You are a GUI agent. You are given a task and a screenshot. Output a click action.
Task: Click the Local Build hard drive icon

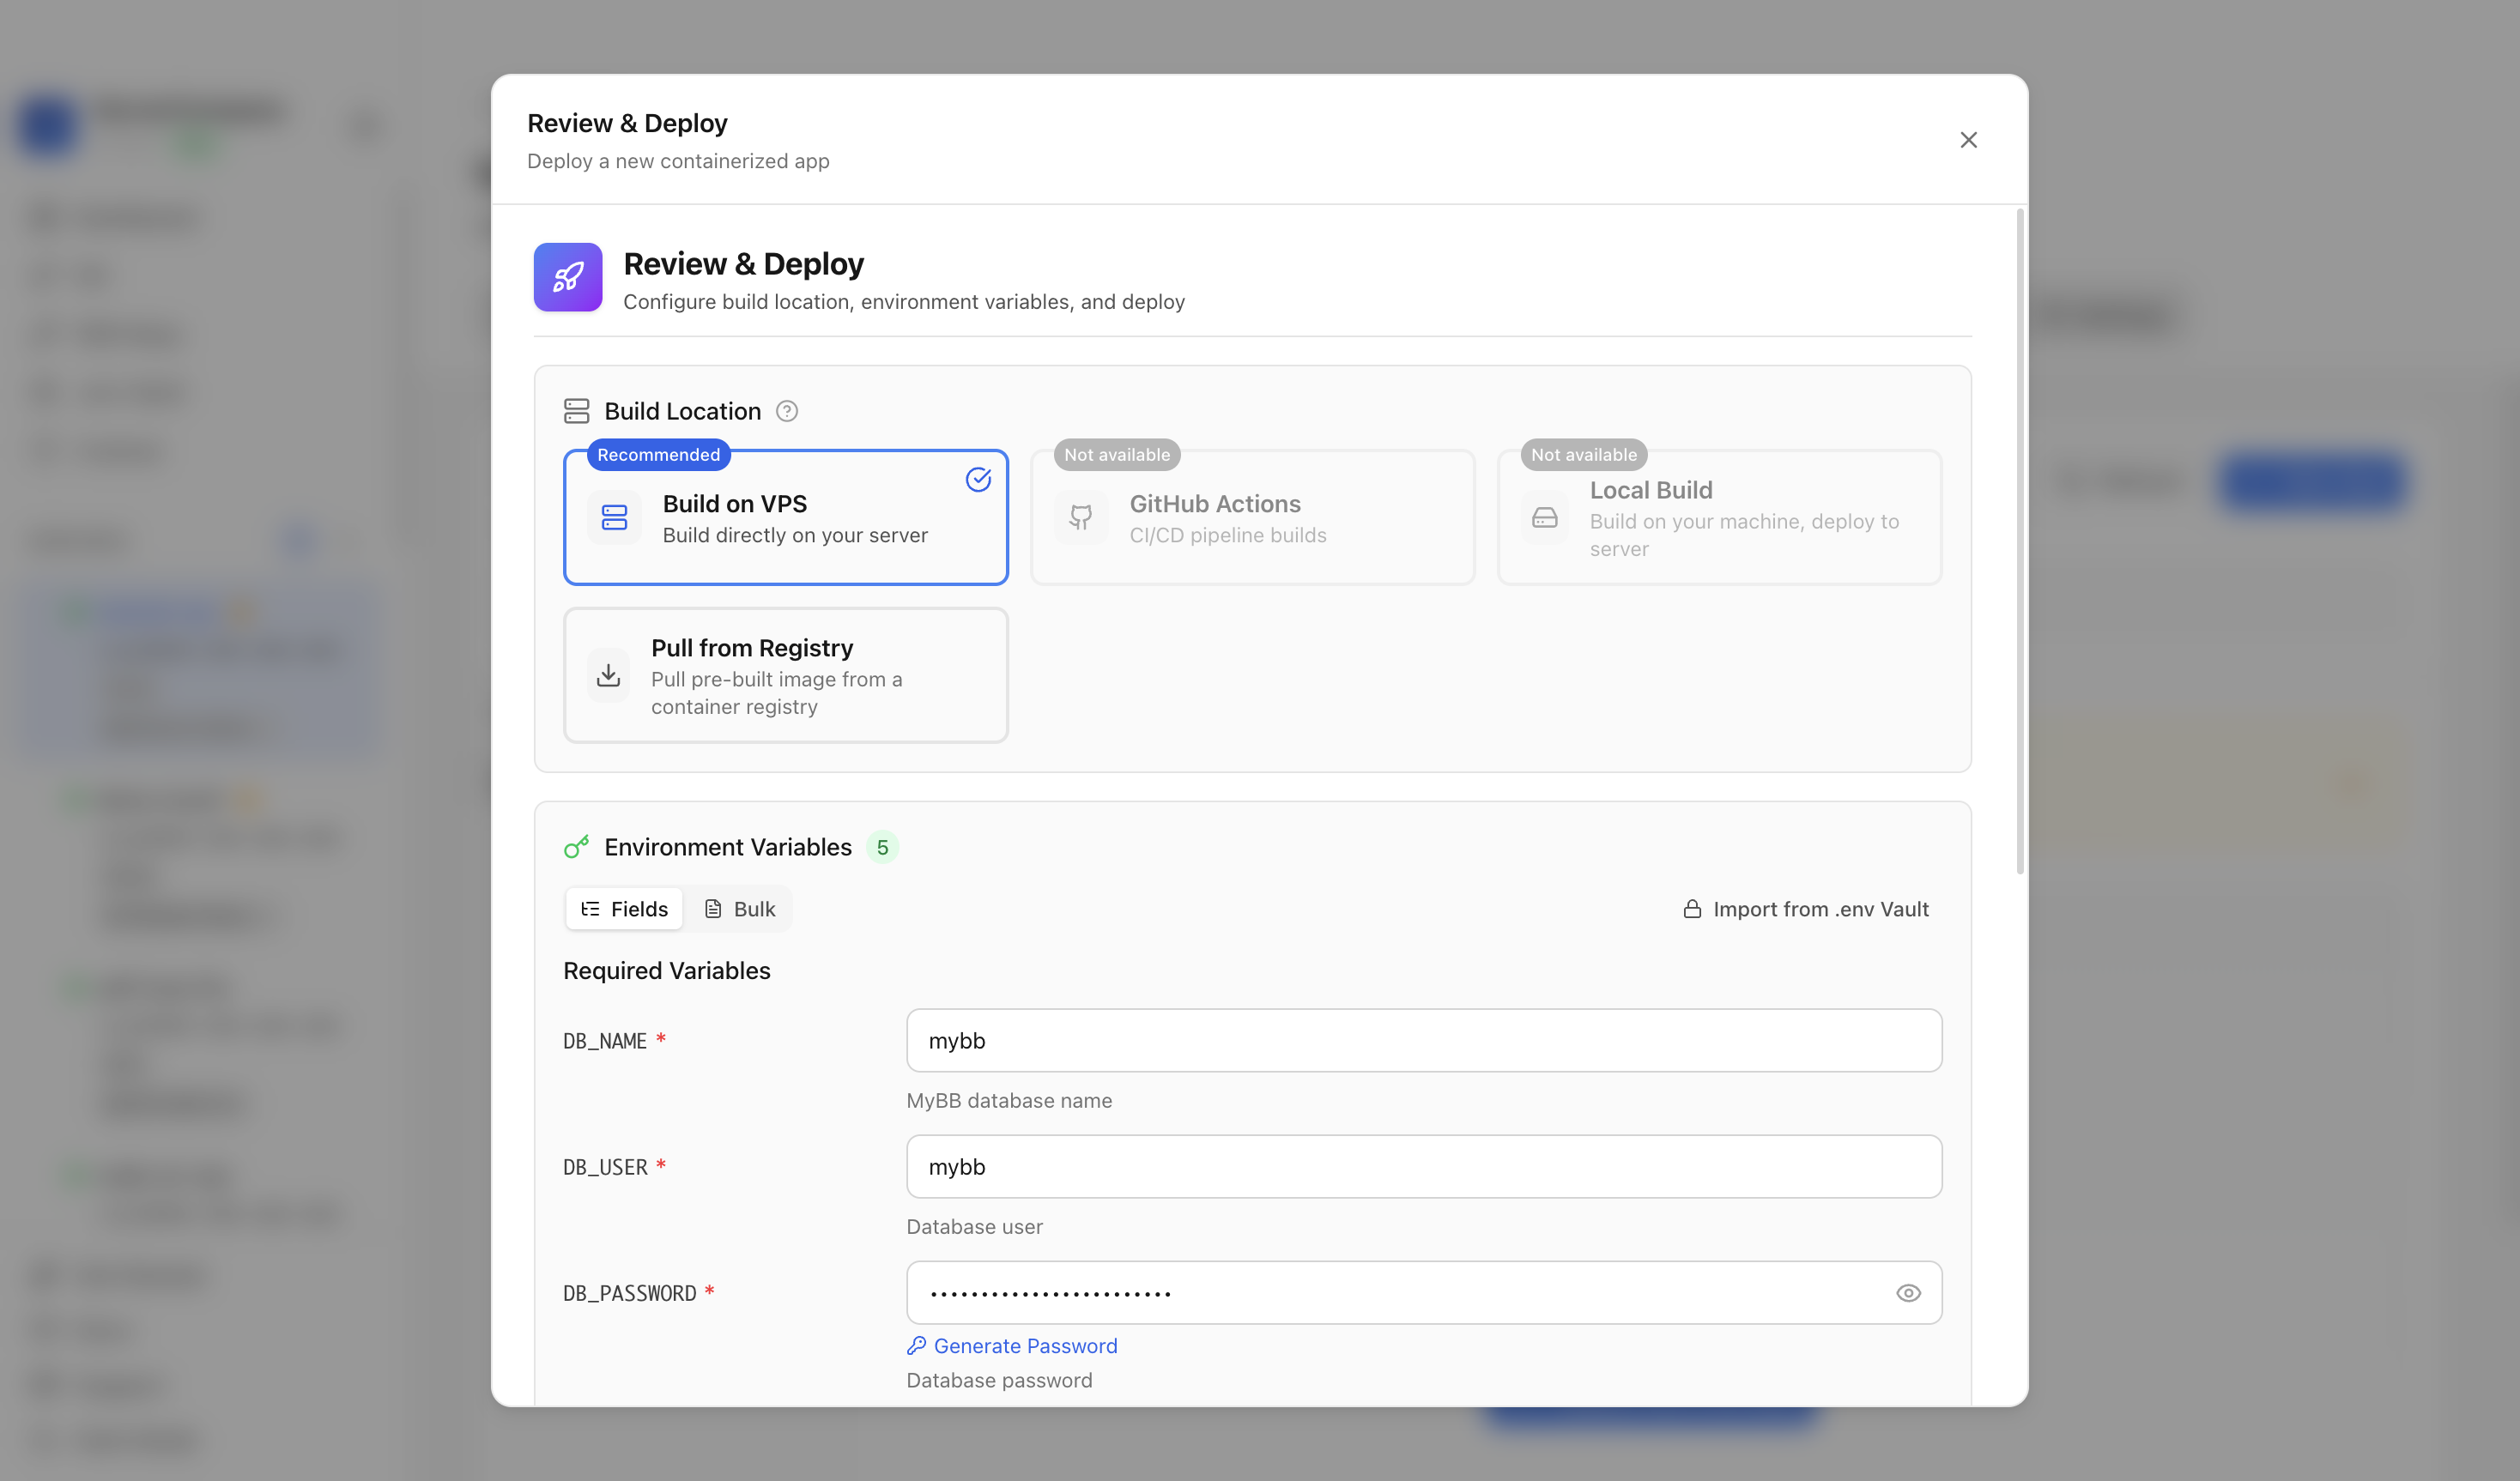pyautogui.click(x=1545, y=517)
